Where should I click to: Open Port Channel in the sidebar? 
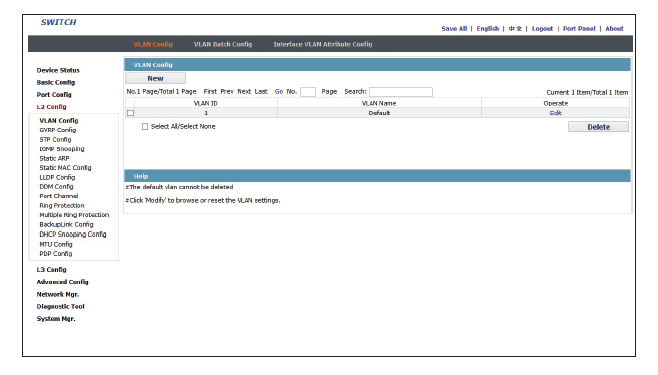(59, 196)
